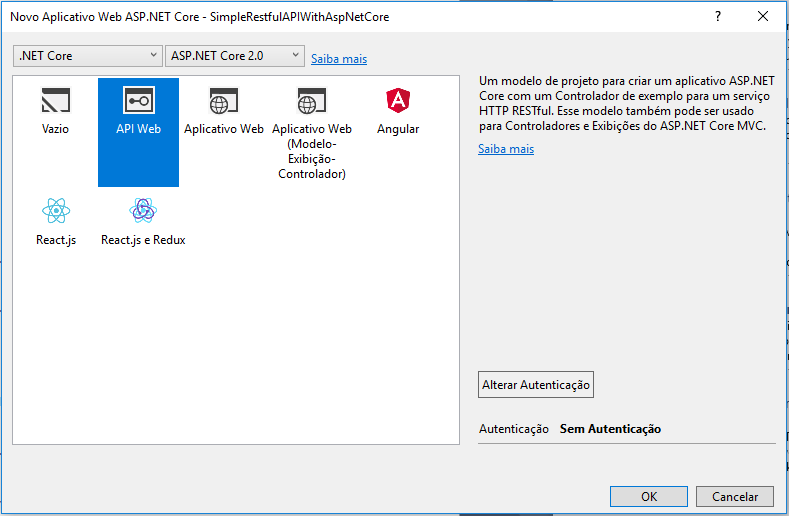Open the ASP.NET Core 2.0 version dropdown
Viewport: 789px width, 516px height.
234,56
